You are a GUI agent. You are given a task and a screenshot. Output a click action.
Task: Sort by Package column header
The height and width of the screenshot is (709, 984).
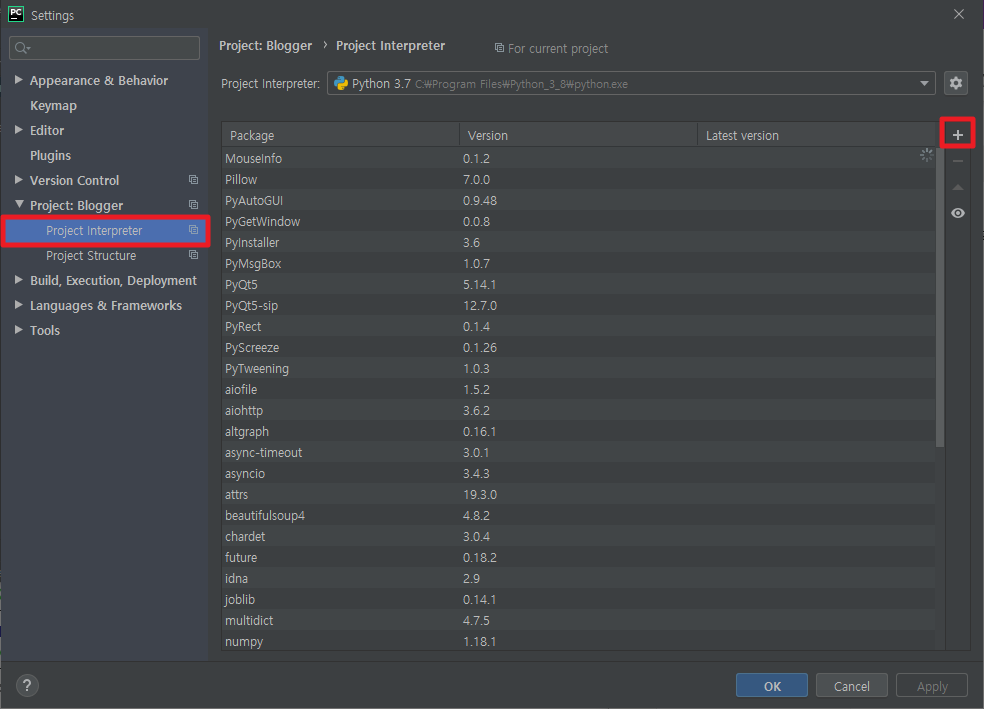(x=340, y=135)
